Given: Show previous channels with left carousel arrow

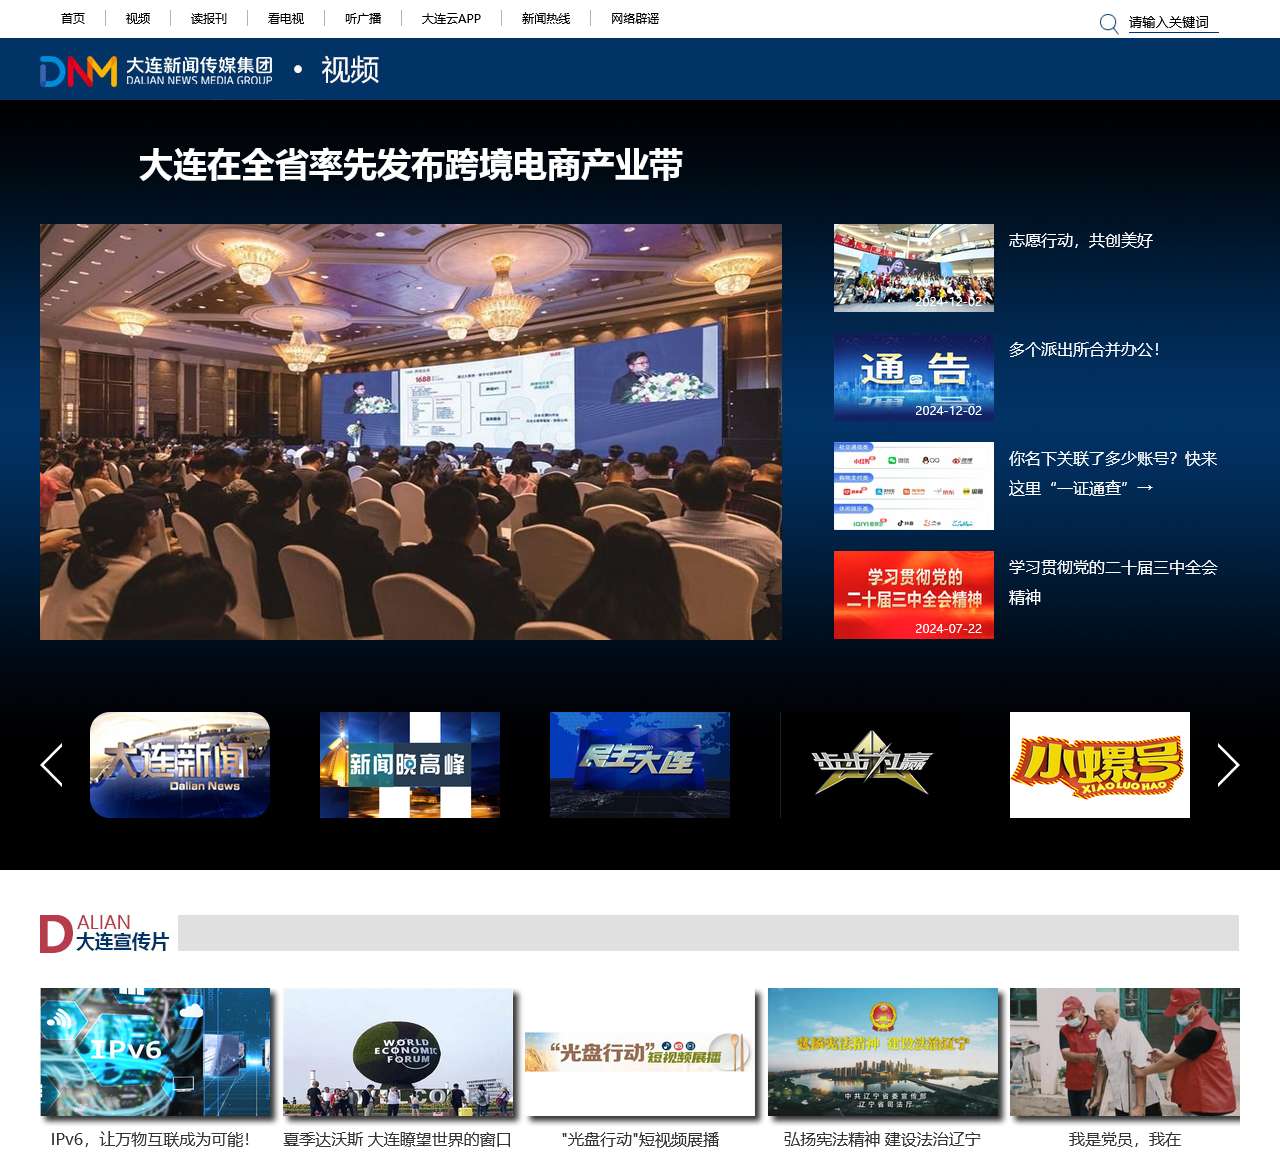Looking at the screenshot, I should (52, 765).
